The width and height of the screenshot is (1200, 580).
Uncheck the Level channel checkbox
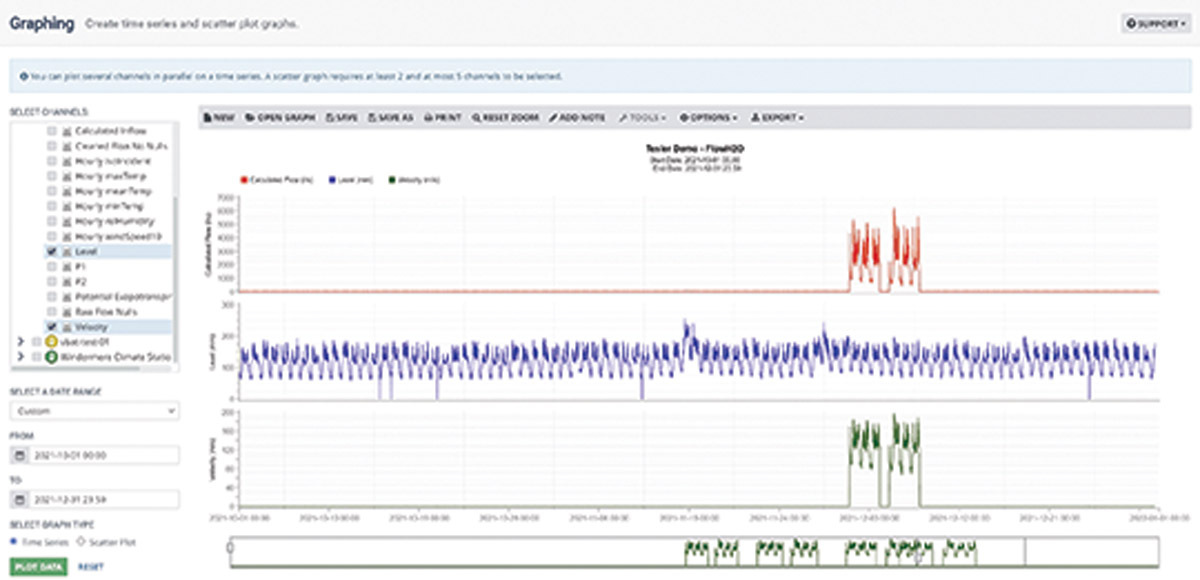51,253
